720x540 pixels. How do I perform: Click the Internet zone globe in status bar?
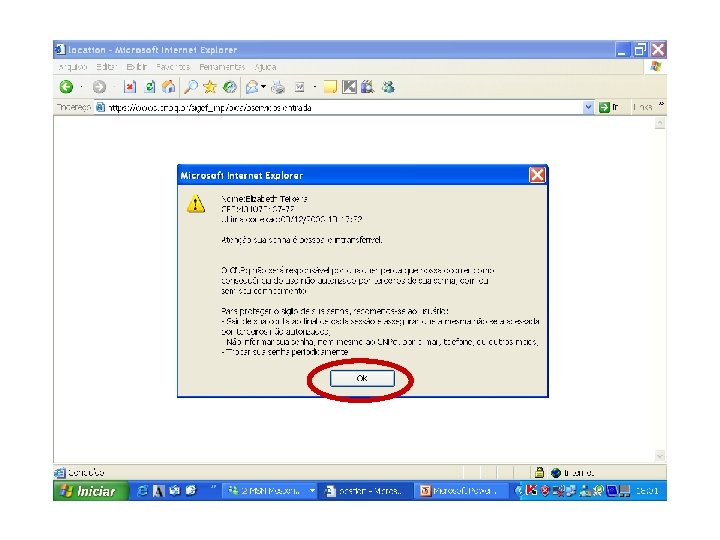(x=556, y=472)
